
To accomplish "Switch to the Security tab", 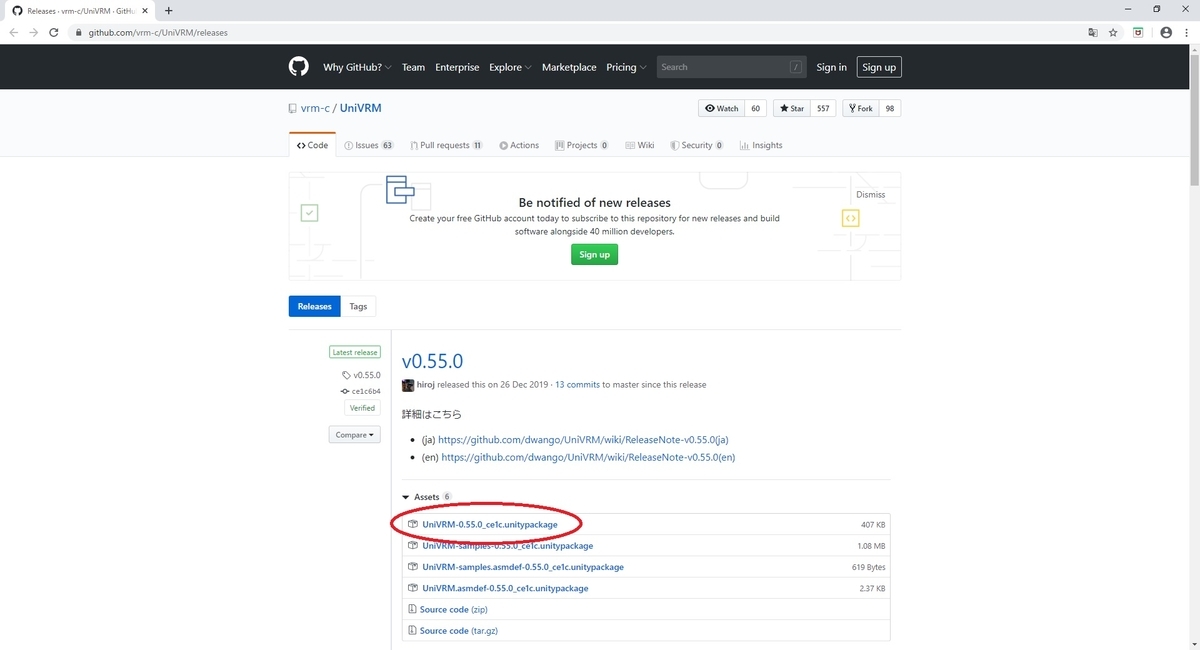I will (697, 145).
